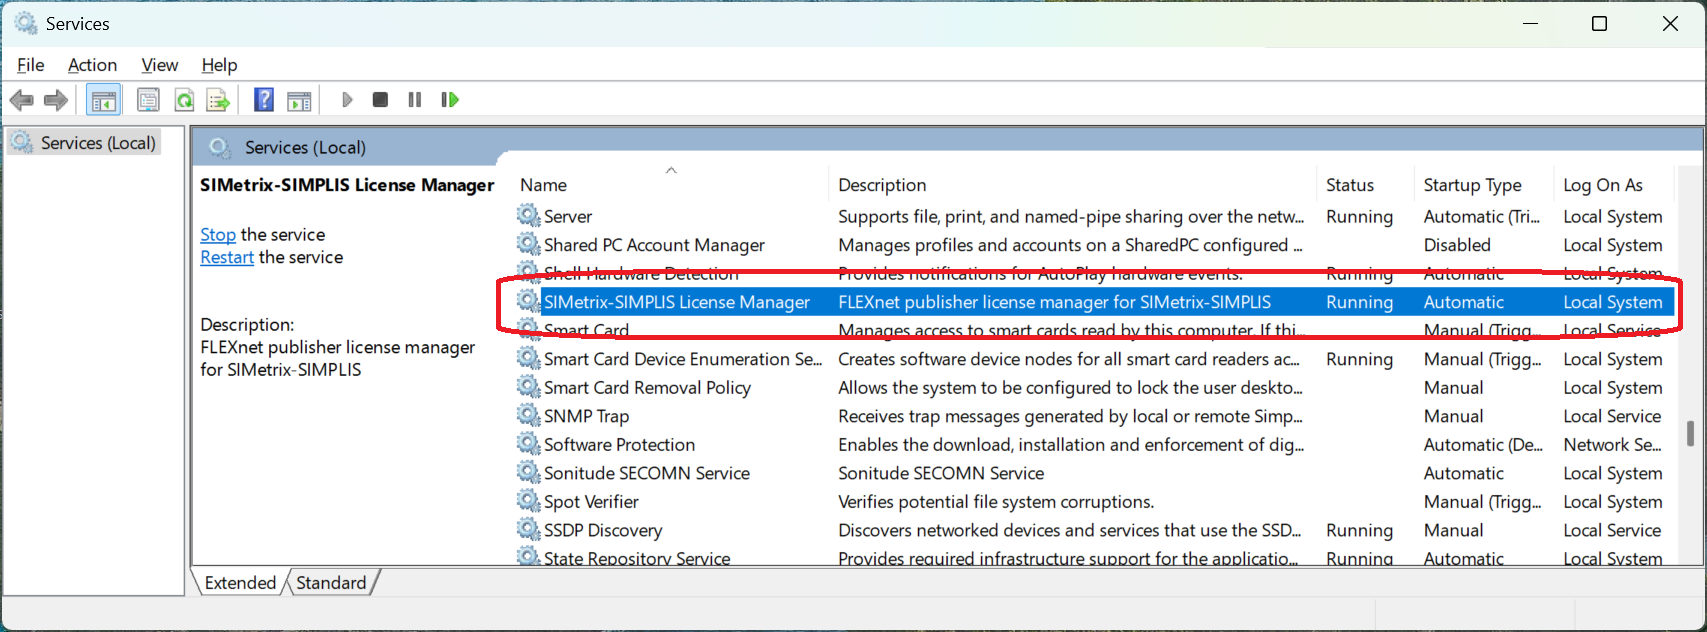Screen dimensions: 1707x632
Task: Start the service with the play icon
Action: (347, 100)
